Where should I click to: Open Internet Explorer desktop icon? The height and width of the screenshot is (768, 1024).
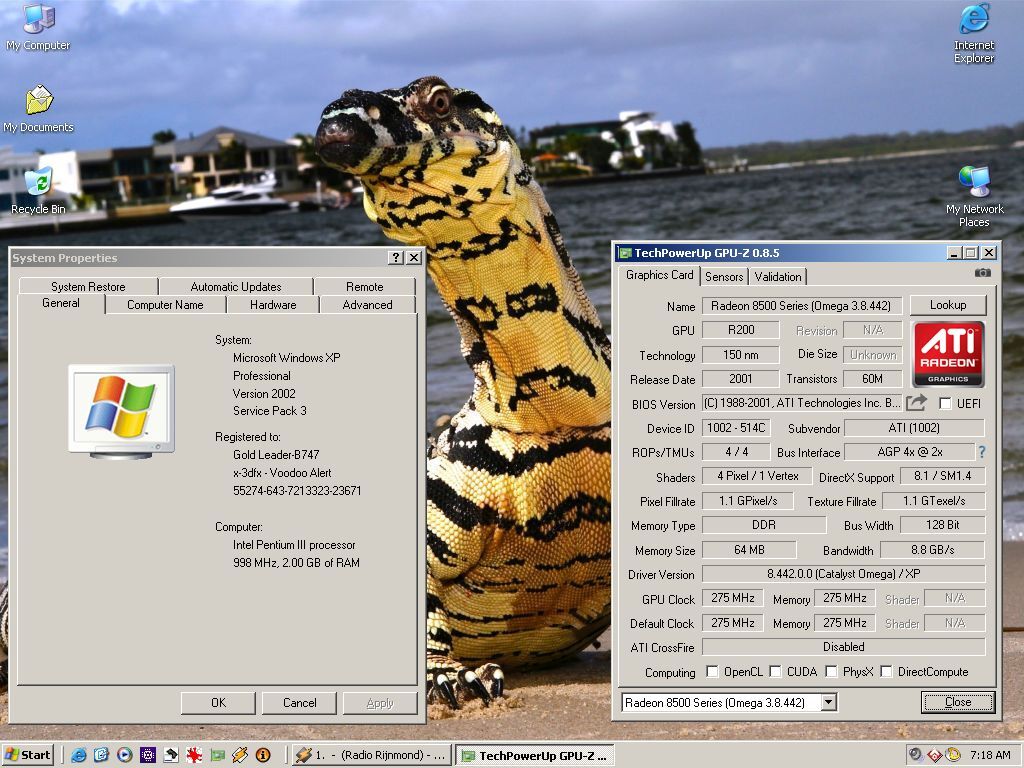point(974,20)
